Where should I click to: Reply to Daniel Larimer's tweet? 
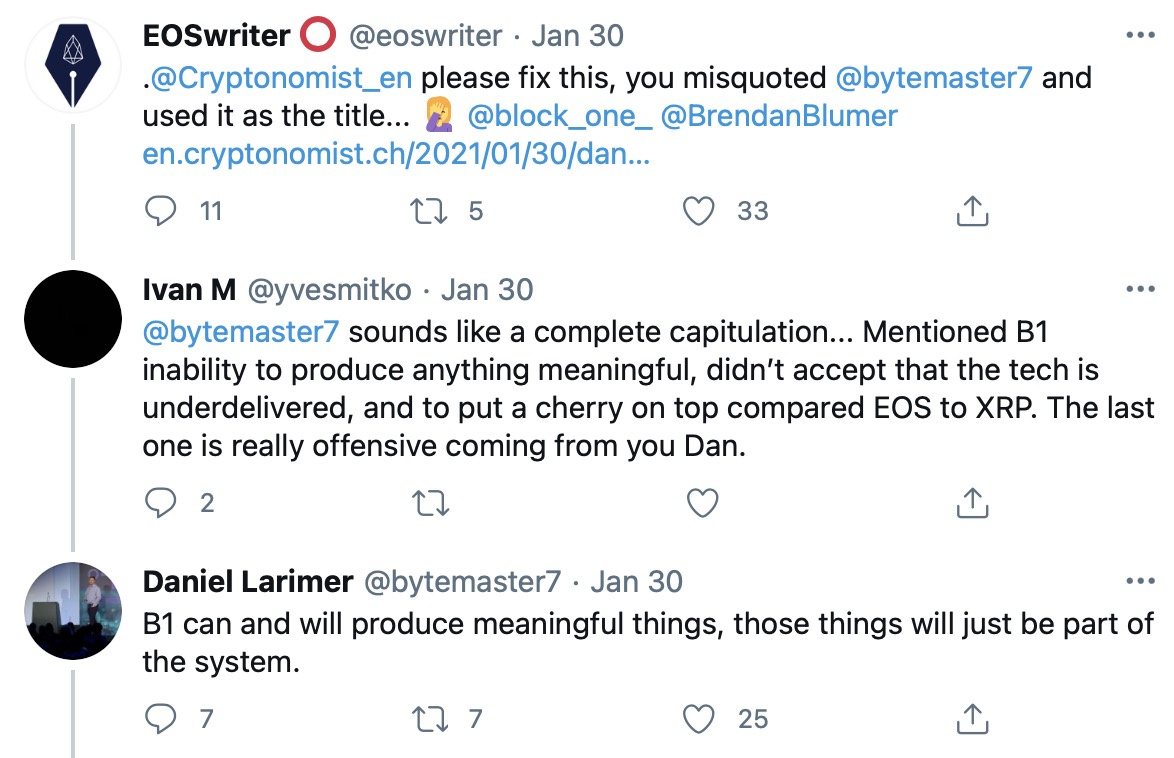160,718
